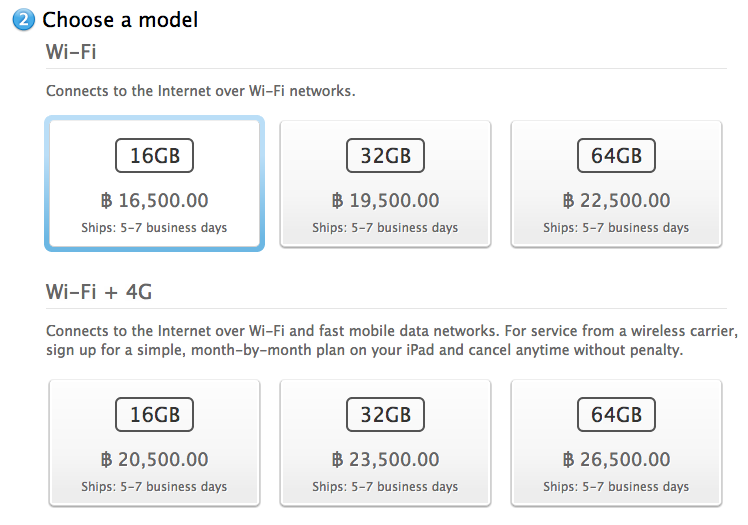Click the fast mobile data networks description paragraph
The width and height of the screenshot is (748, 525).
(x=390, y=341)
